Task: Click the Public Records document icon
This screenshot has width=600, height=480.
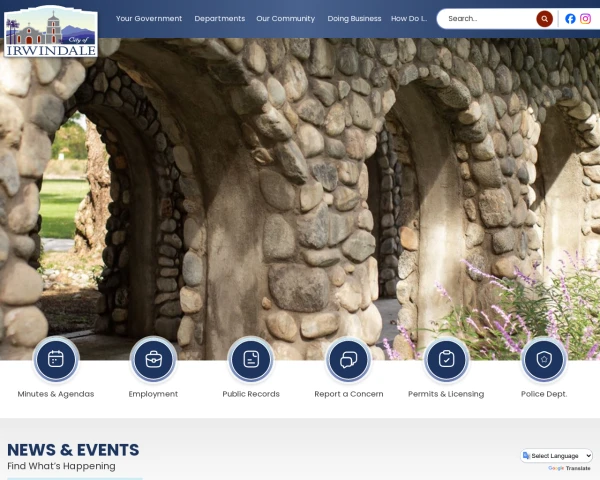Action: [251, 359]
